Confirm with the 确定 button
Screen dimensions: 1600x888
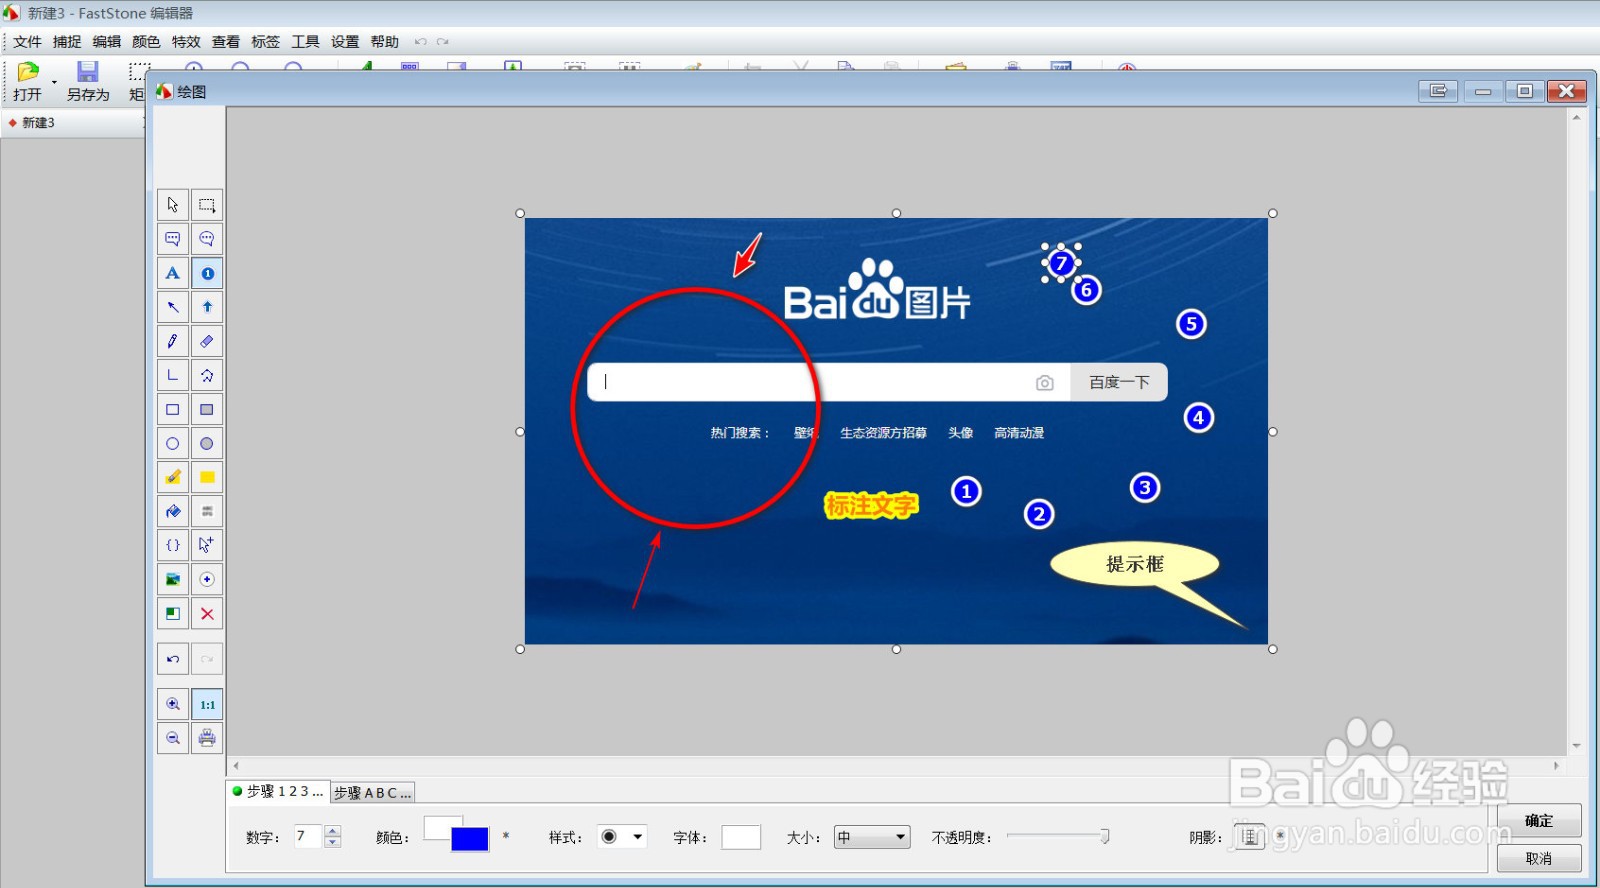pyautogui.click(x=1539, y=820)
